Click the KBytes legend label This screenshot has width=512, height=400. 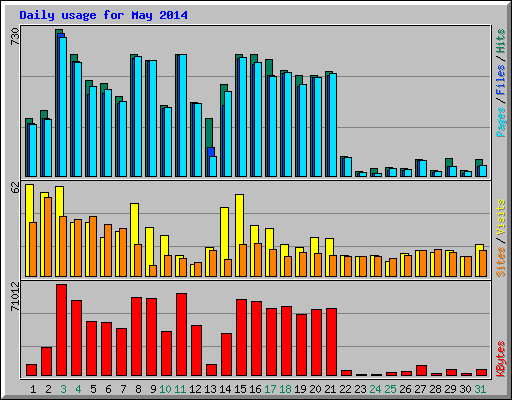(501, 359)
